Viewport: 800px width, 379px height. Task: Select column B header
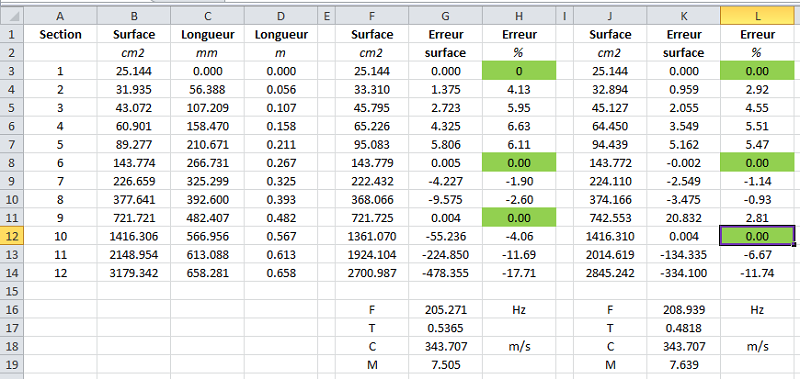click(x=134, y=17)
